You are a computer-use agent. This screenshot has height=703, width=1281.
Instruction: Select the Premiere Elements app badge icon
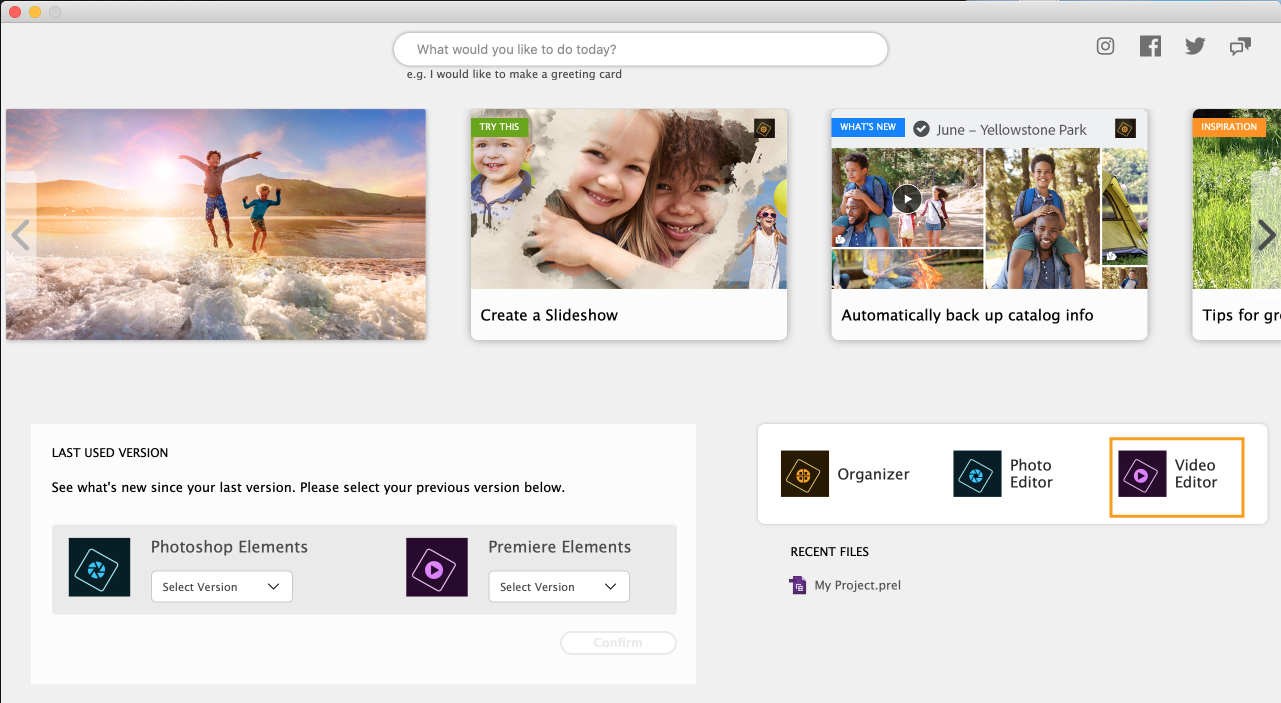click(x=436, y=567)
